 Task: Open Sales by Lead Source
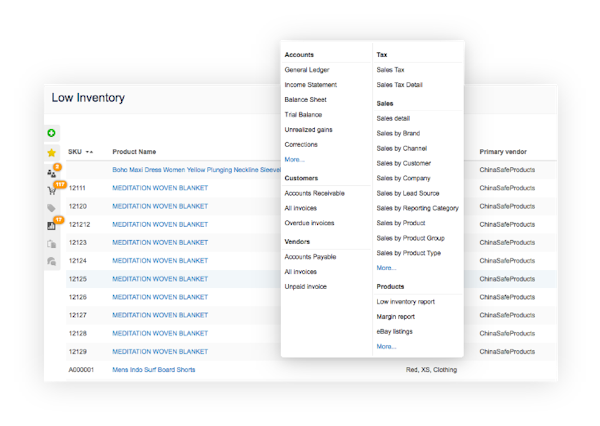408,193
